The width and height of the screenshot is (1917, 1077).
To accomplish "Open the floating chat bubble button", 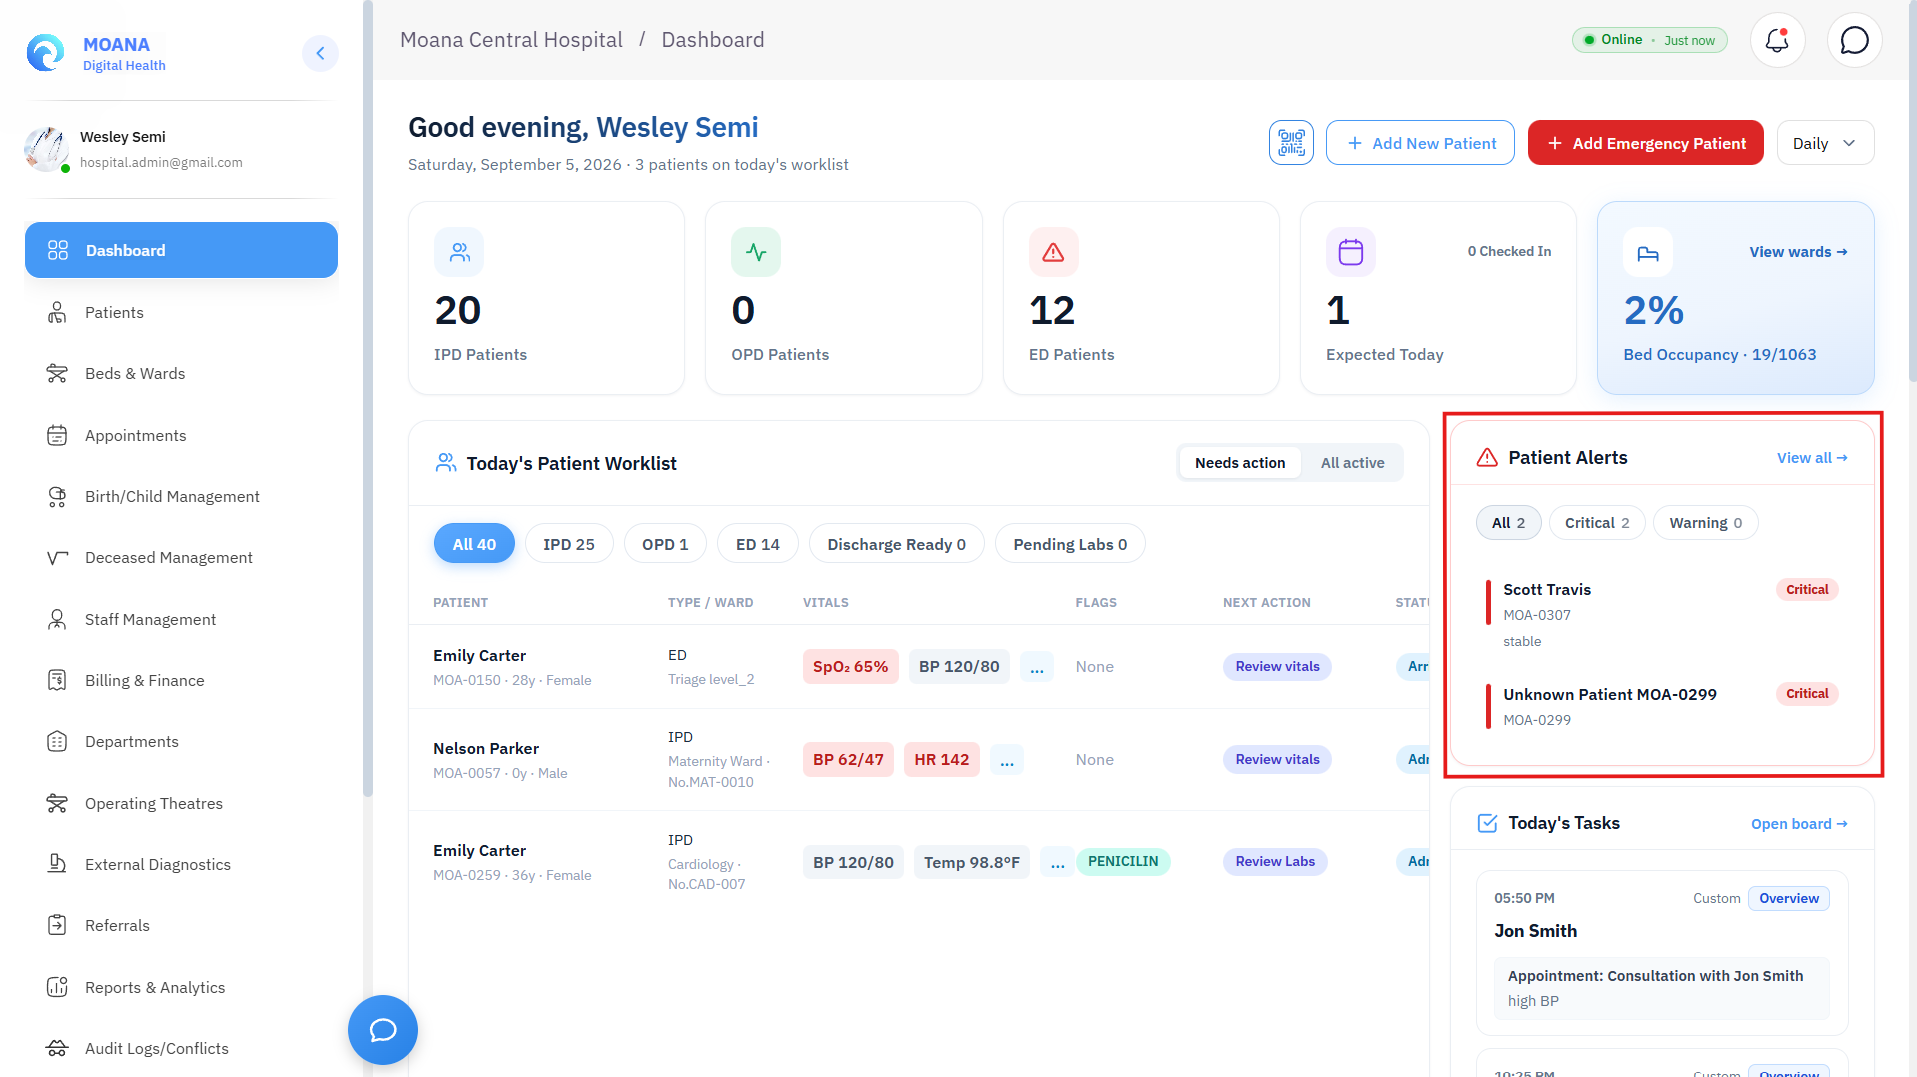I will click(x=382, y=1029).
